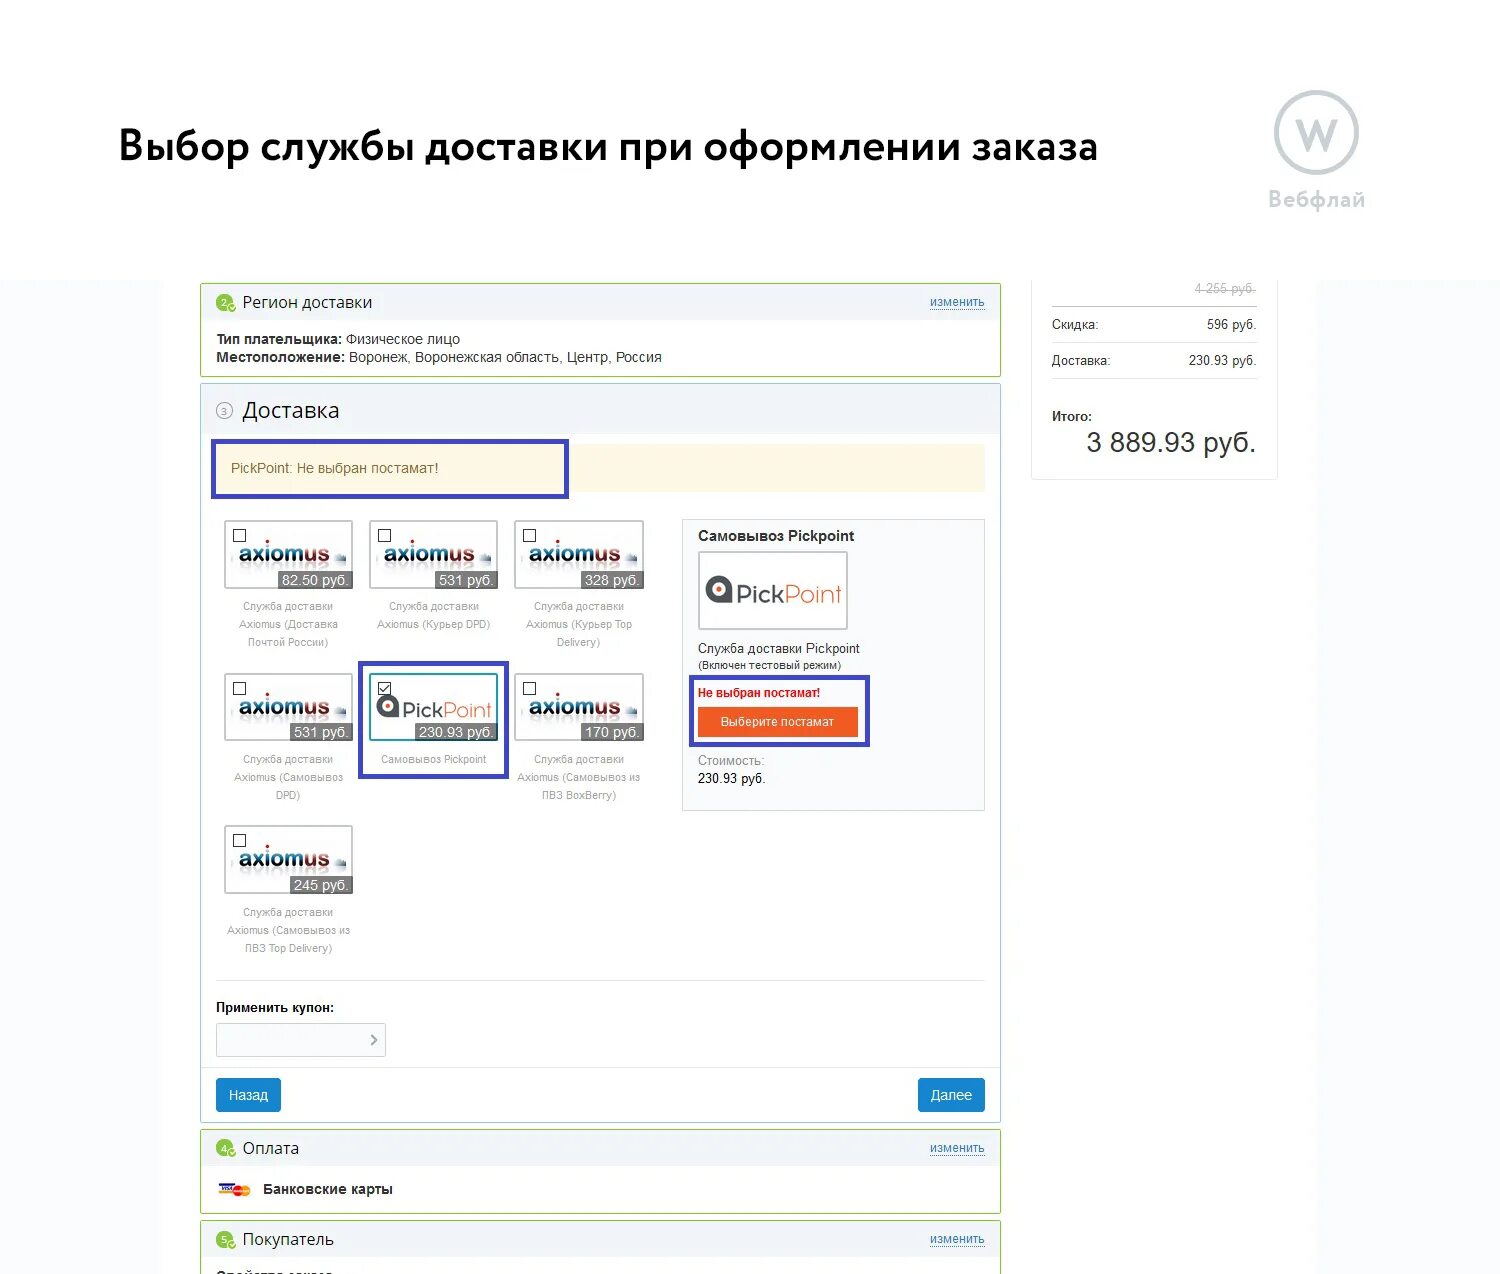The width and height of the screenshot is (1500, 1274).
Task: Click the Банковские карты text
Action: tap(328, 1189)
